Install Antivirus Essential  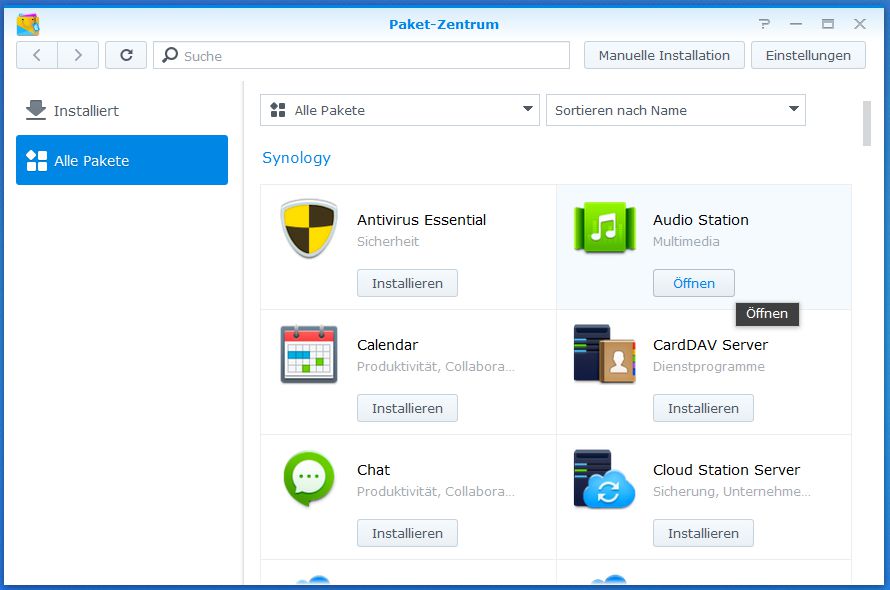pyautogui.click(x=408, y=283)
